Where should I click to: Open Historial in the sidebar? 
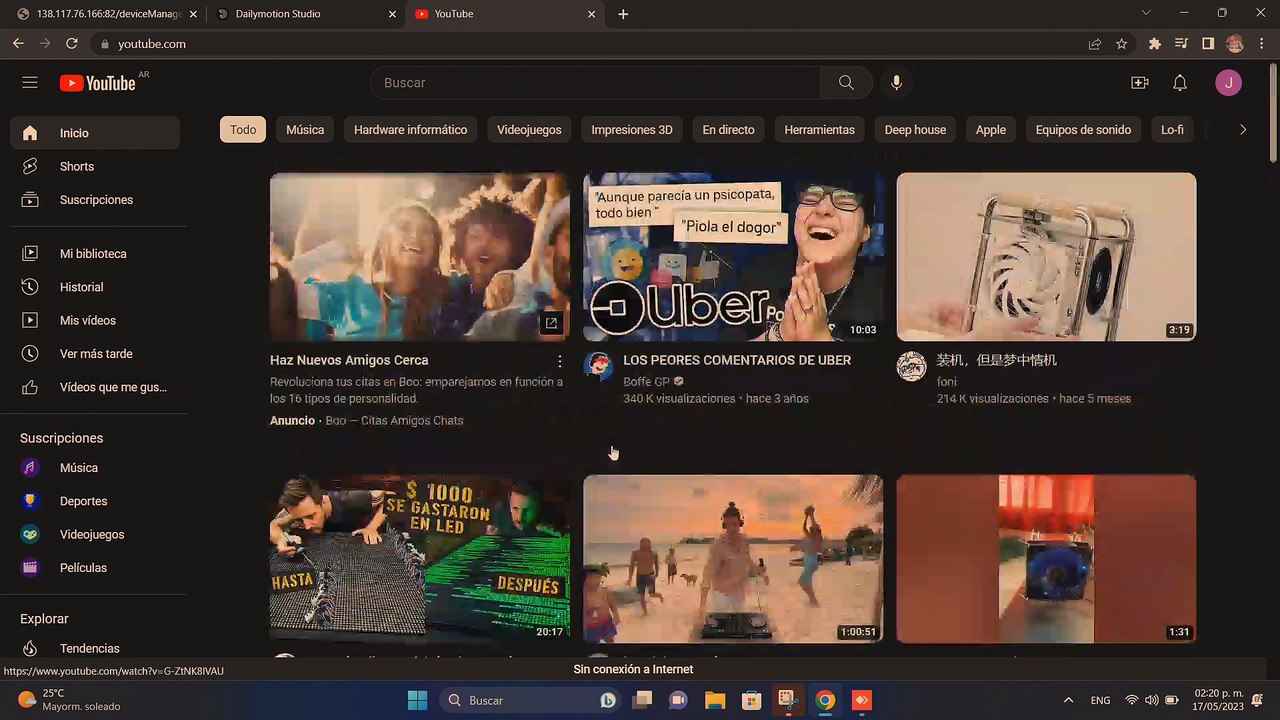95,287
